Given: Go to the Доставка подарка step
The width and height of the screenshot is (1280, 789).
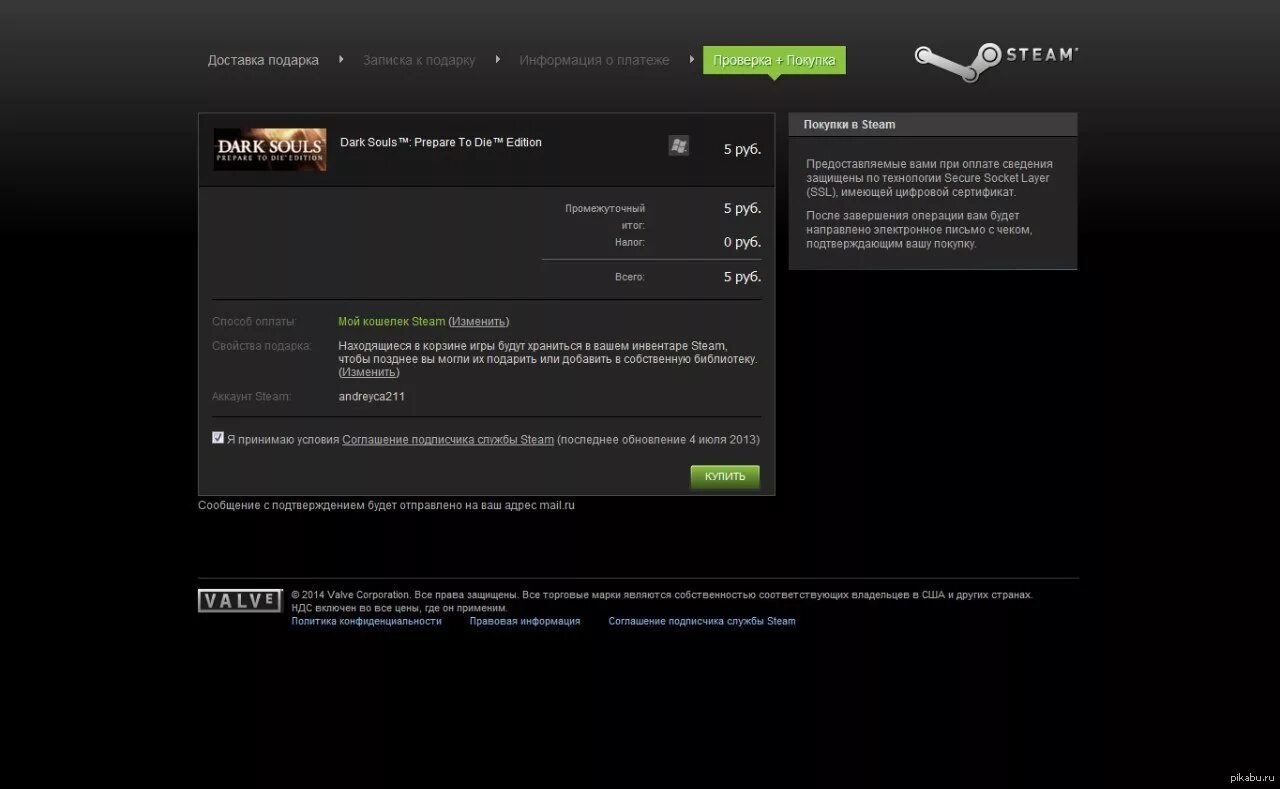Looking at the screenshot, I should (x=263, y=60).
